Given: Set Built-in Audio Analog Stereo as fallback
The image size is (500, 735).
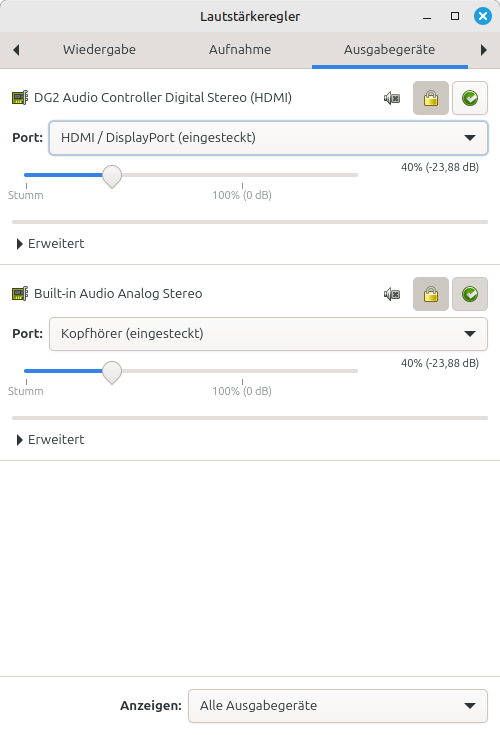Looking at the screenshot, I should click(470, 294).
